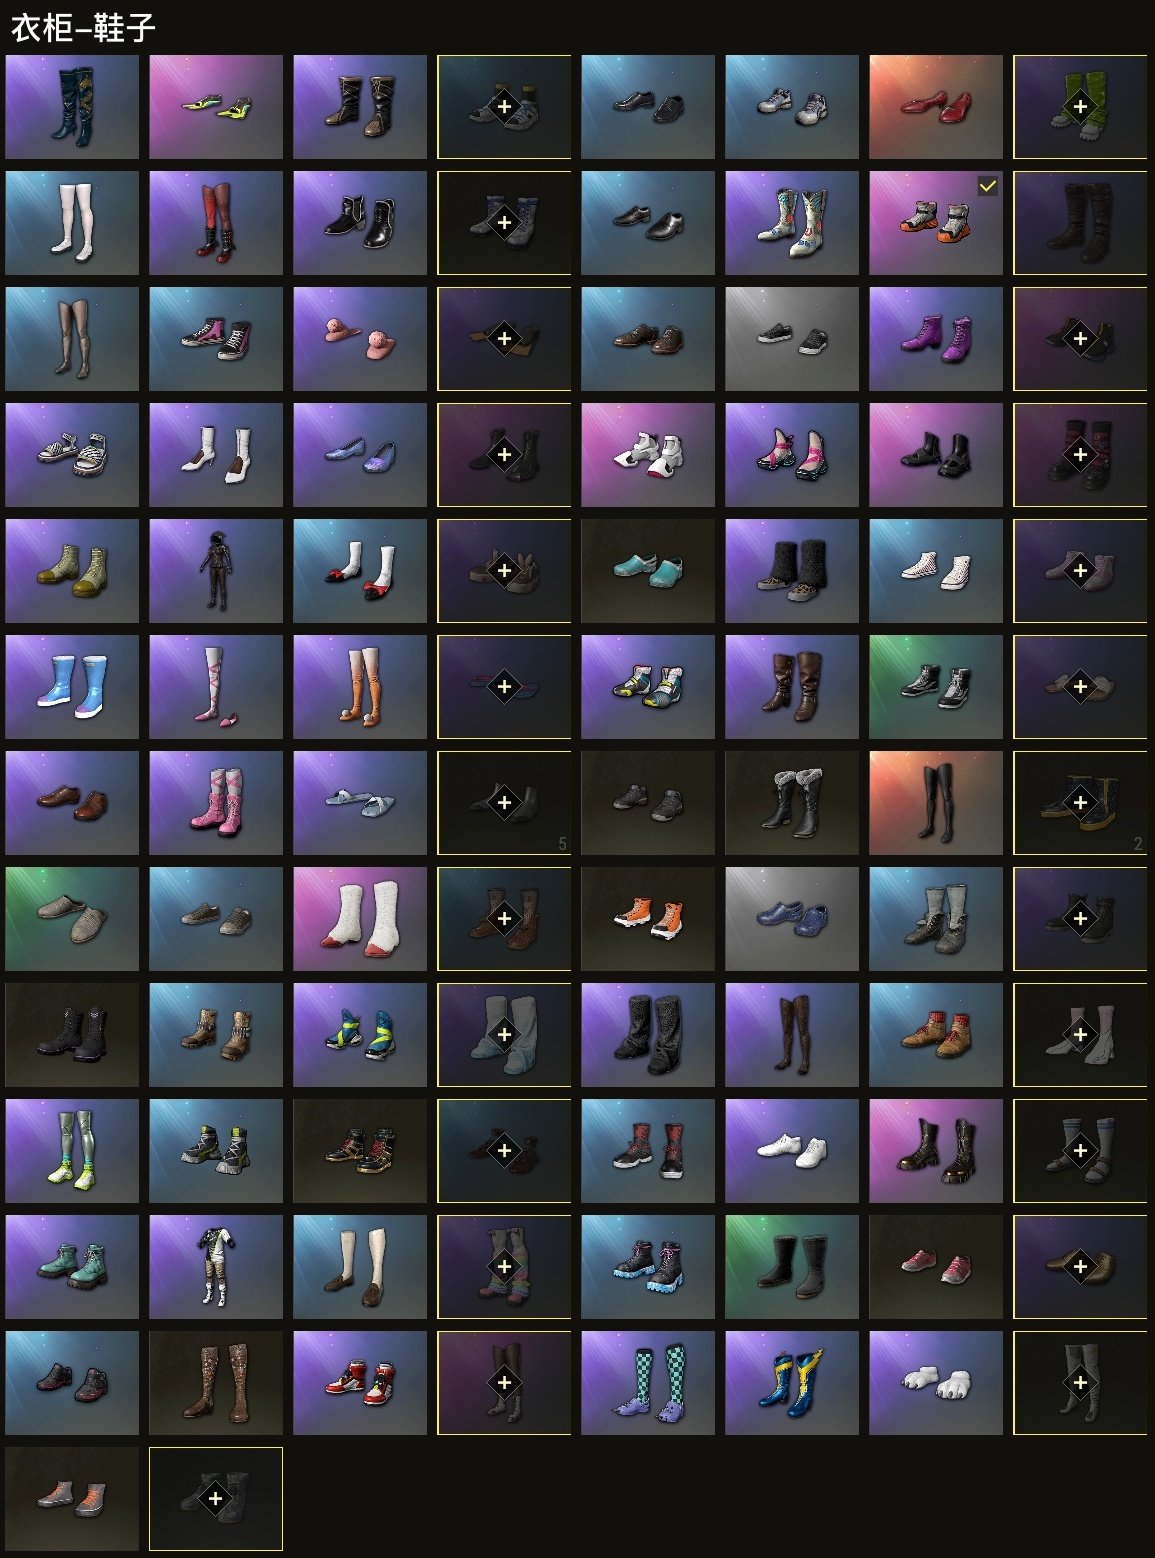
Task: Select the pink lace-up boots
Action: (216, 803)
